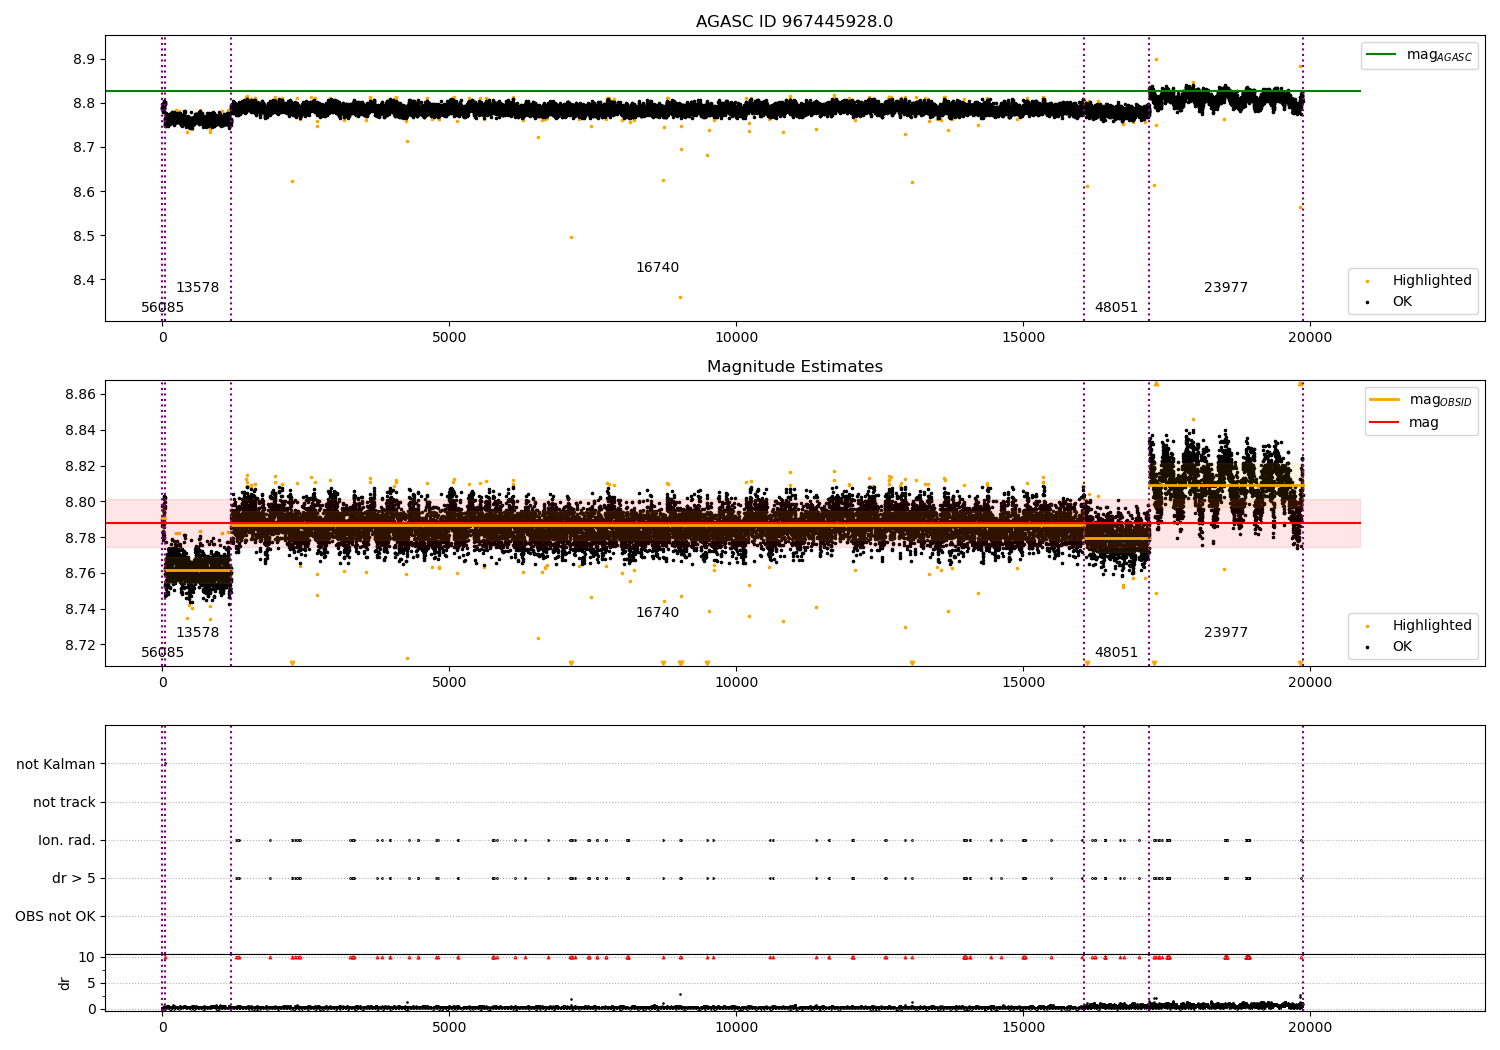Click the green mag AGASC legend line
Image resolution: width=1500 pixels, height=1050 pixels.
pos(1383,55)
